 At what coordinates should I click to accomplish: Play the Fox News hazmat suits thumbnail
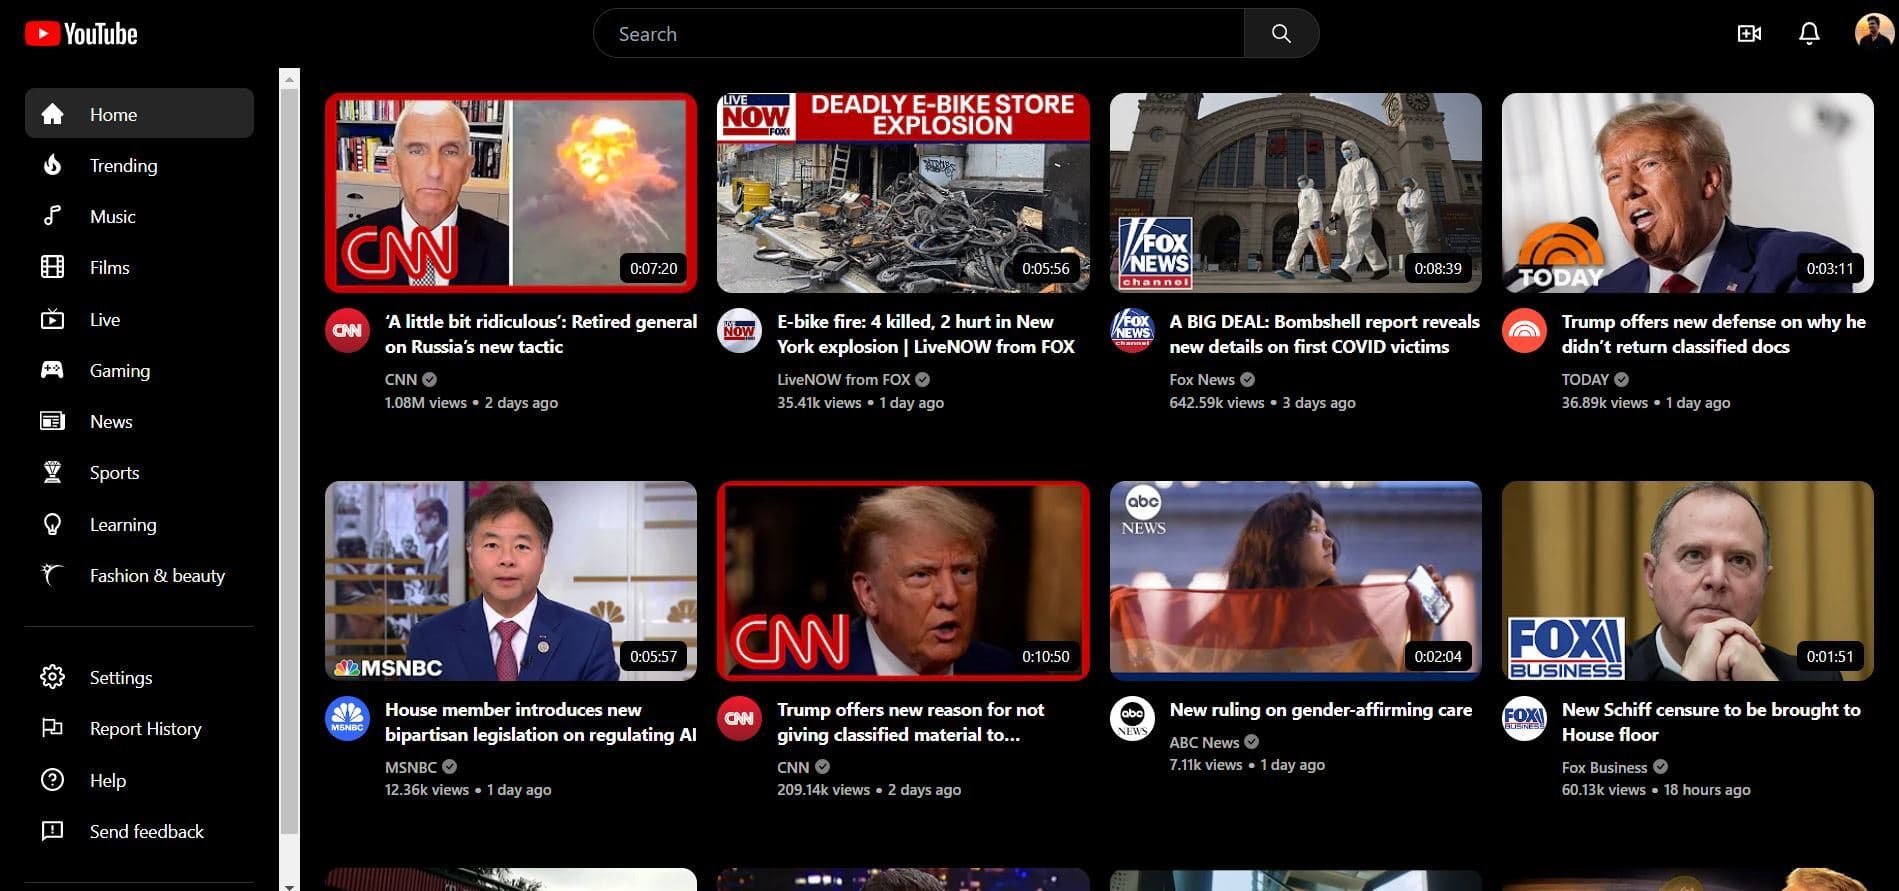click(x=1296, y=193)
